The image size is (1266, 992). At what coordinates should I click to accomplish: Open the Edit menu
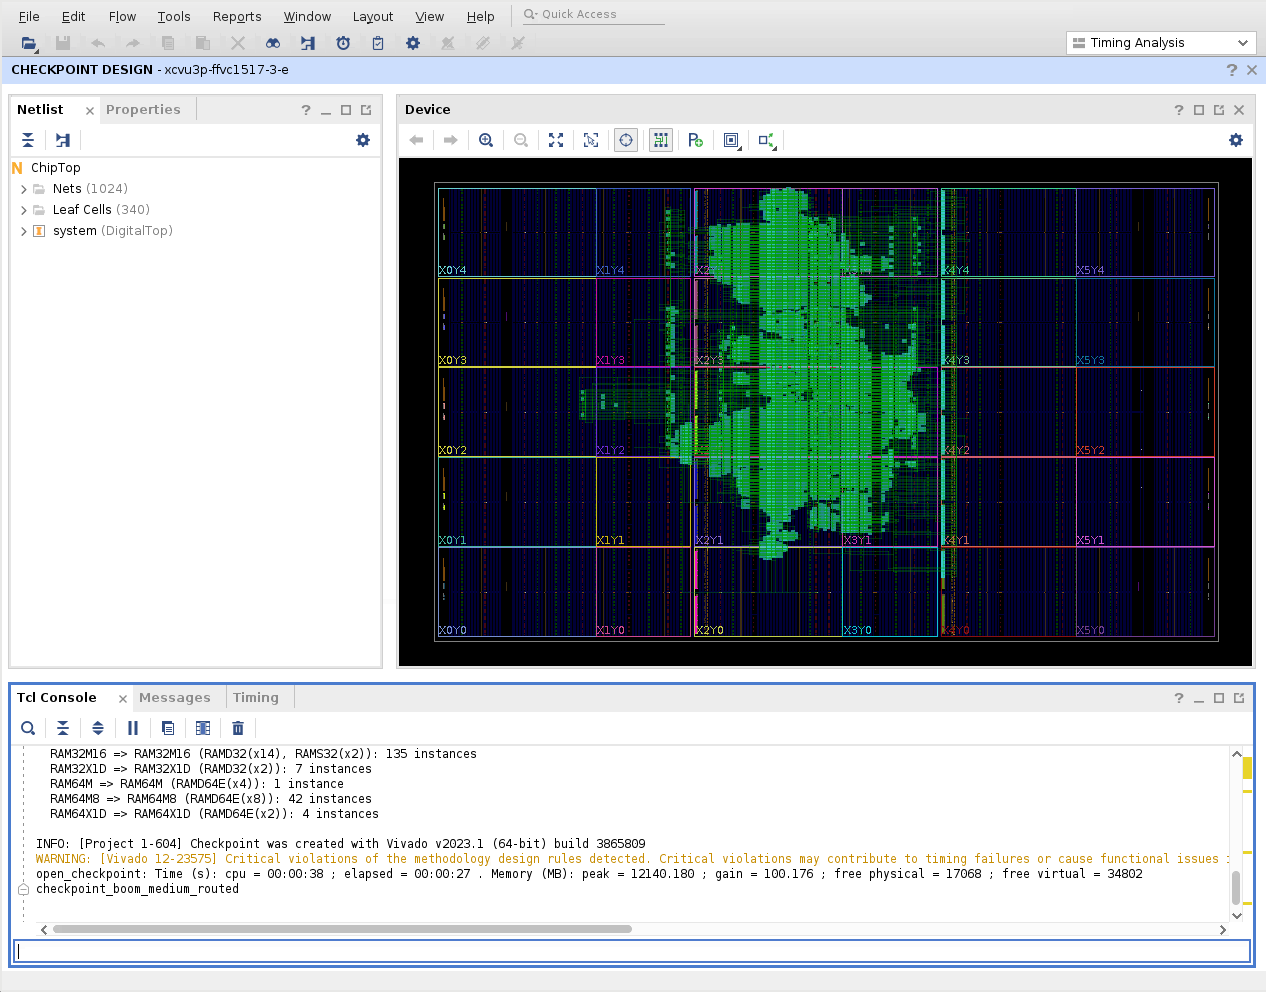point(73,17)
